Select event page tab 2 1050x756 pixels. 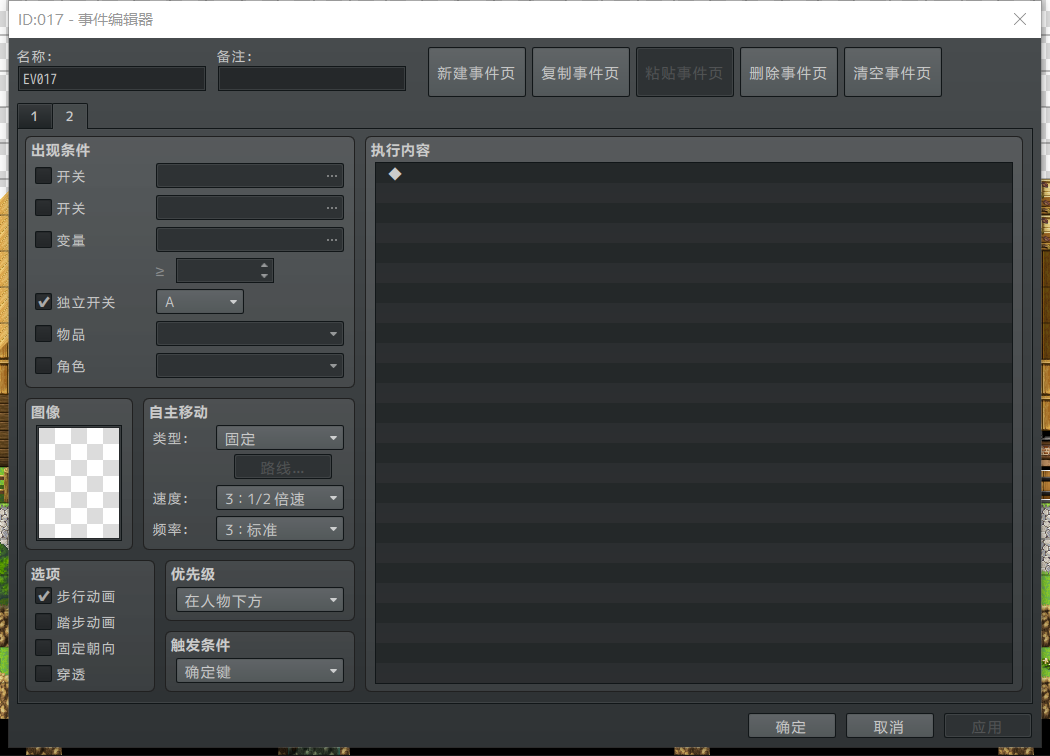(70, 116)
